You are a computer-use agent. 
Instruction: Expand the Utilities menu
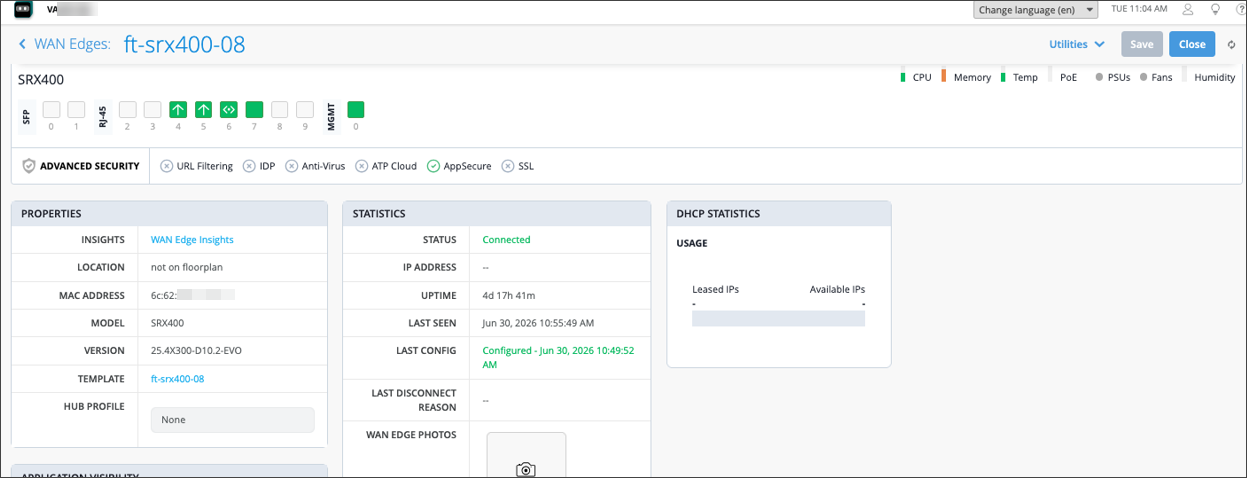1076,44
